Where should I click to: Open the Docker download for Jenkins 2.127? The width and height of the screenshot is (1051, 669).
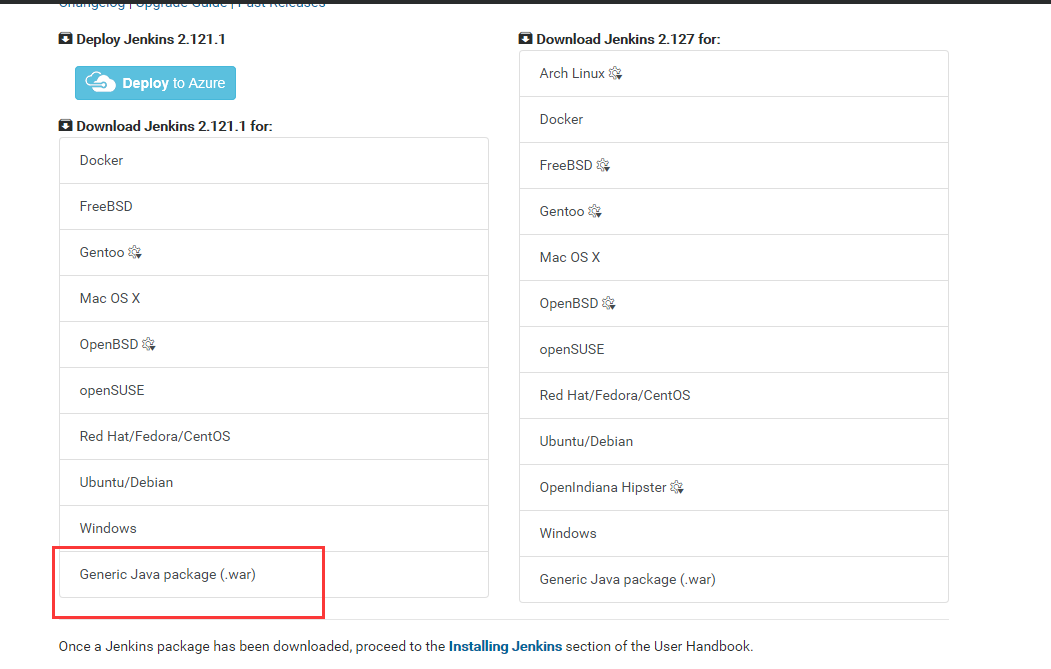(734, 119)
